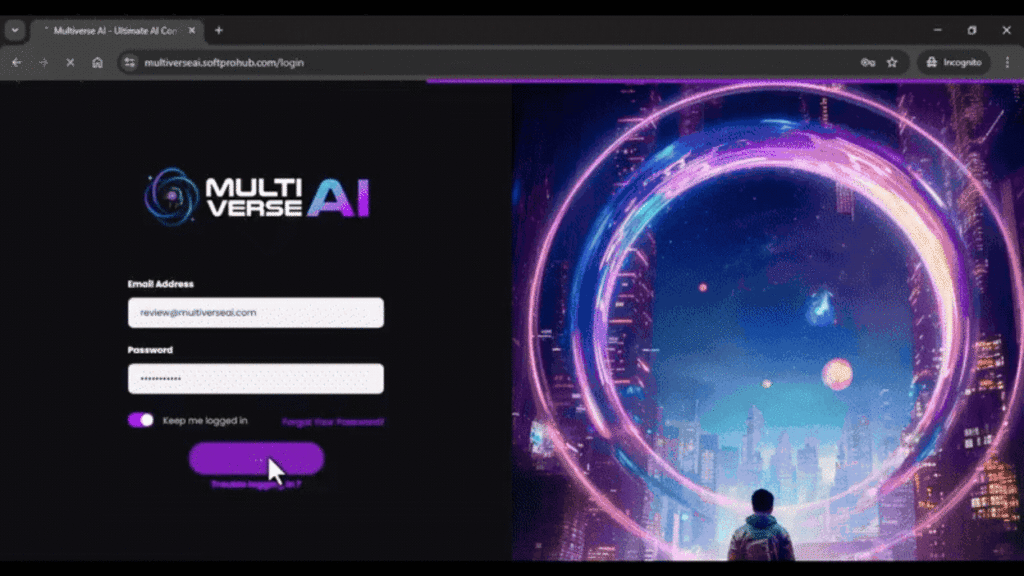Bookmark this page with the star icon
This screenshot has height=576, width=1024.
[x=892, y=62]
